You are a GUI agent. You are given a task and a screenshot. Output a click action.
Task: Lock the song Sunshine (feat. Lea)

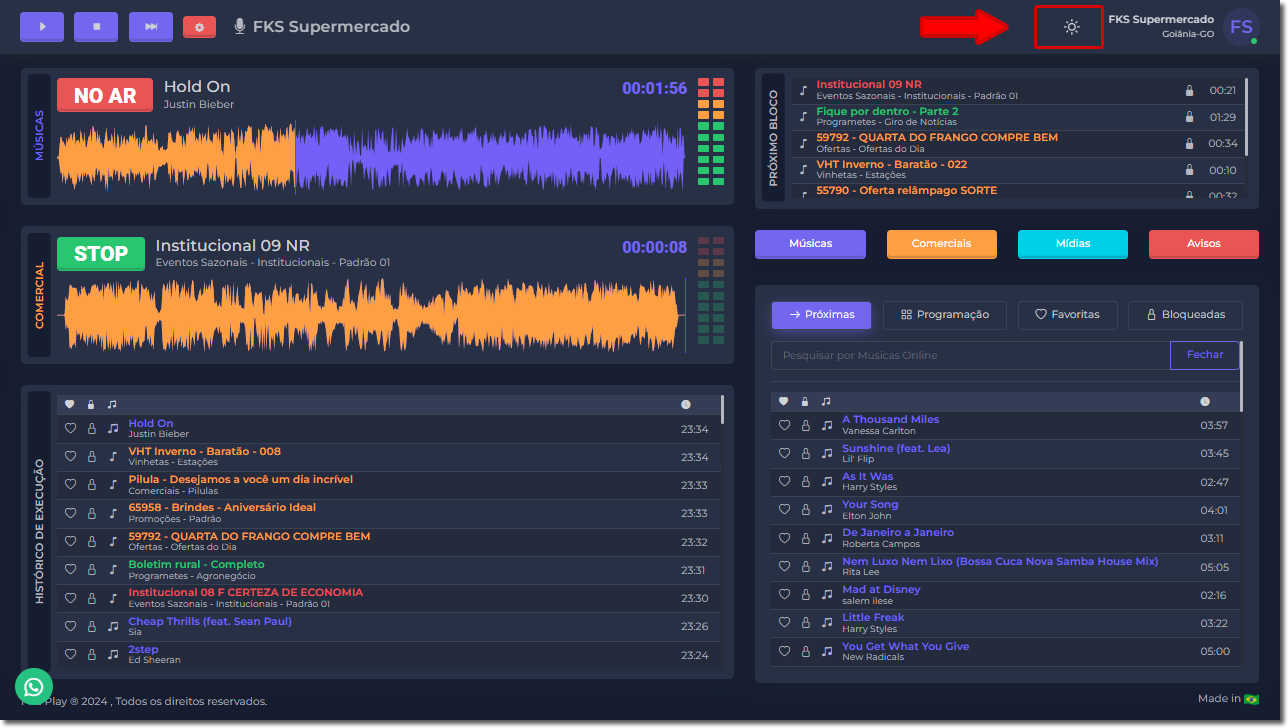(805, 454)
